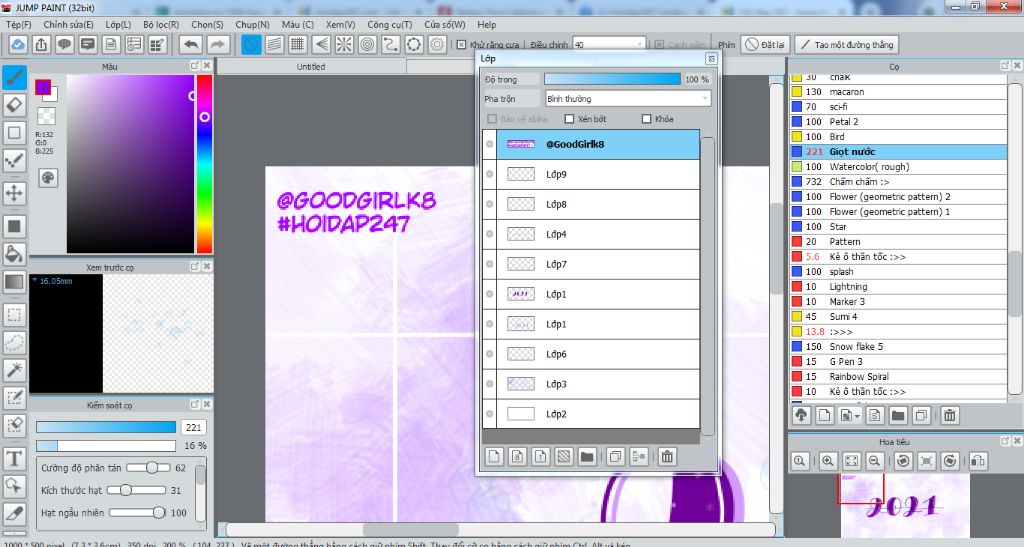Open the Xem(V) menu
1024x547 pixels.
click(x=340, y=24)
